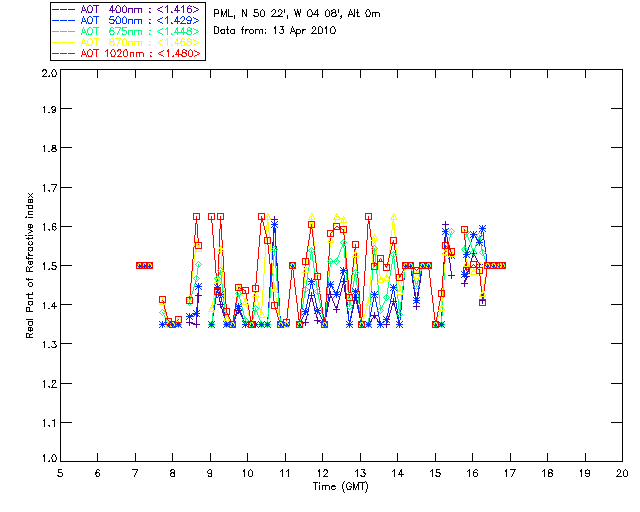Screen dimensions: 640x512
Task: Click the x-axis hour label 17
Action: pyautogui.click(x=510, y=473)
